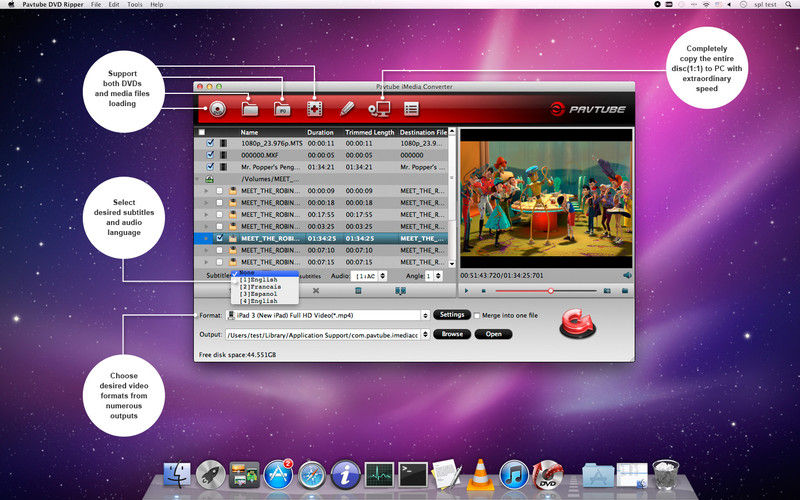Open Trash in the dock
The height and width of the screenshot is (500, 800).
tap(666, 474)
